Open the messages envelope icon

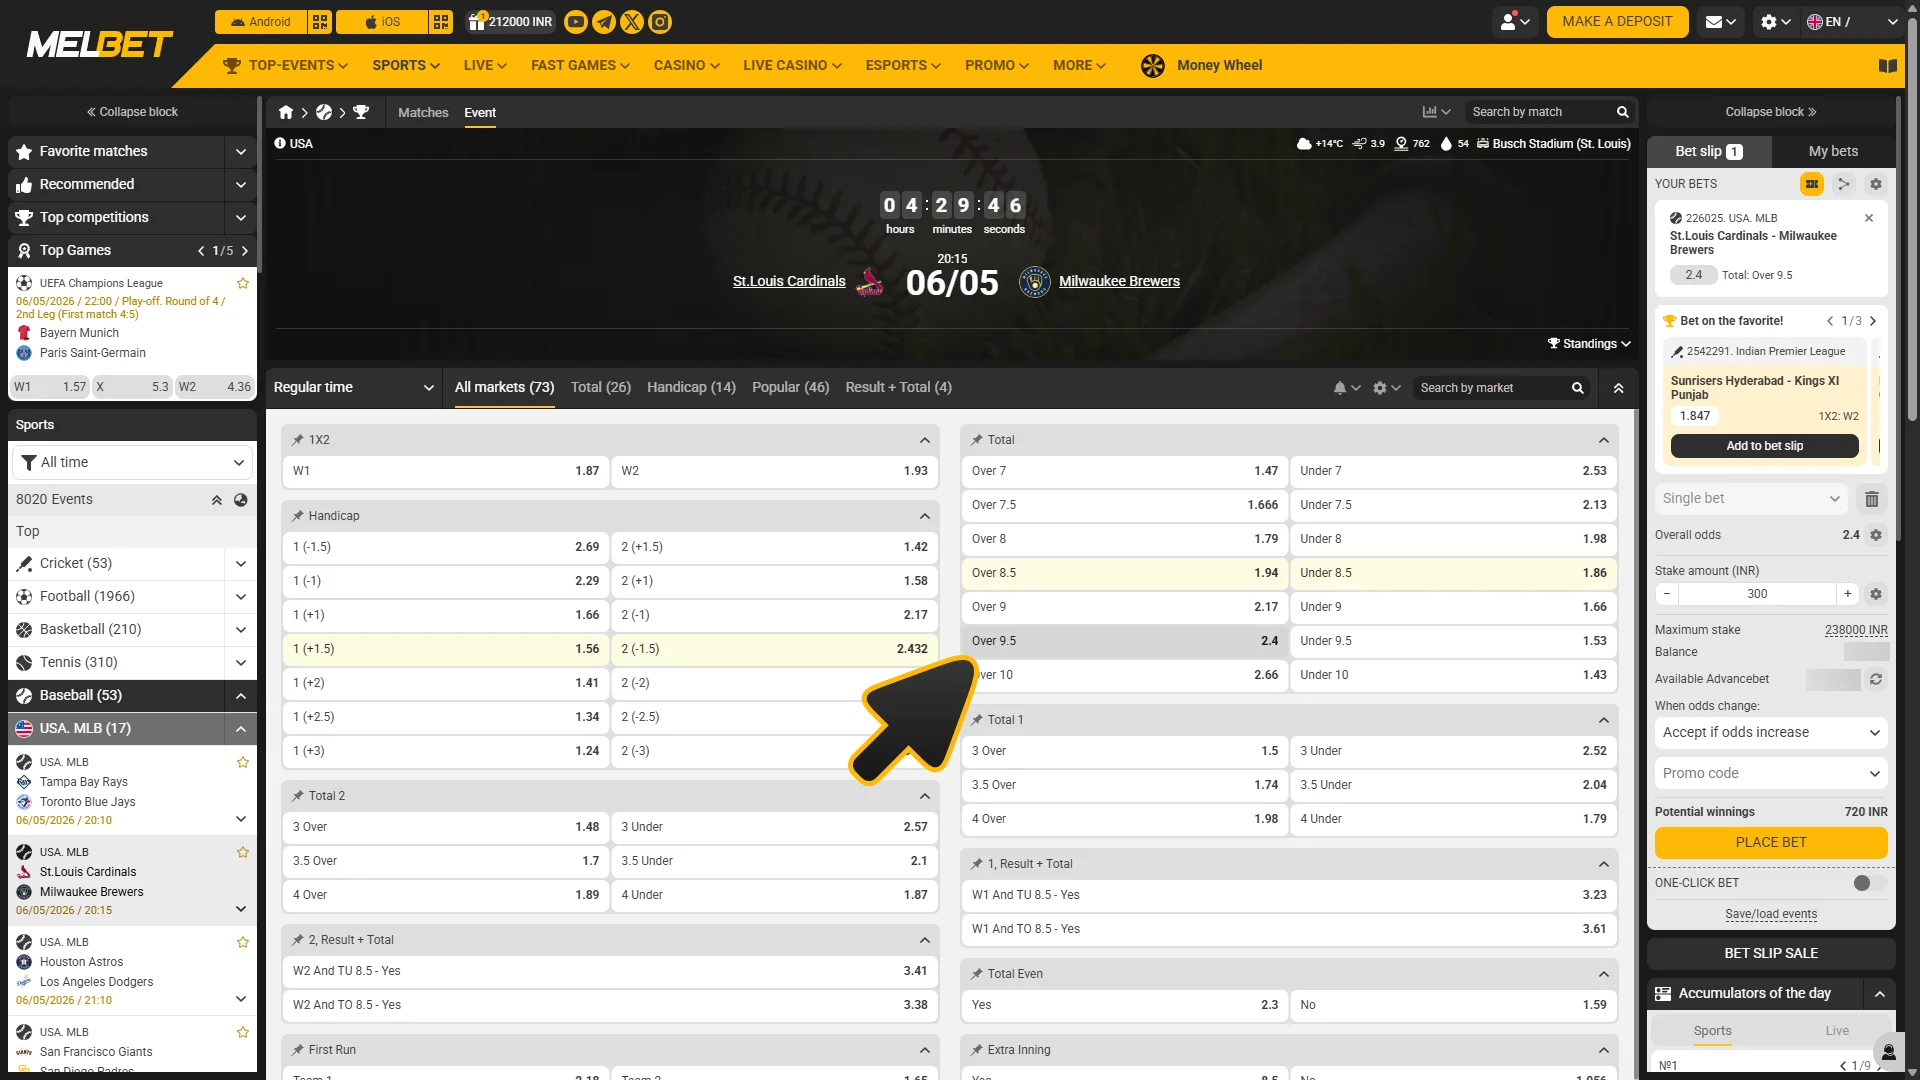click(x=1719, y=22)
